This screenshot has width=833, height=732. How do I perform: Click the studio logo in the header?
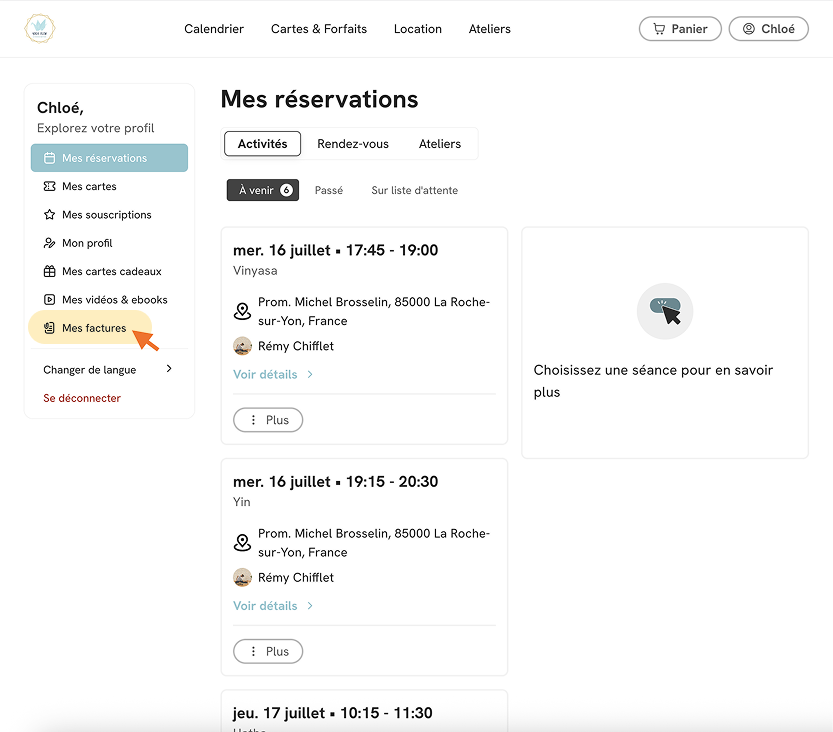(39, 28)
